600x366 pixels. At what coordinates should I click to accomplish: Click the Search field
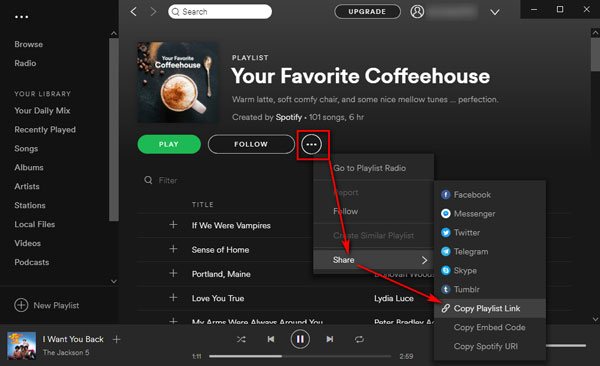220,11
